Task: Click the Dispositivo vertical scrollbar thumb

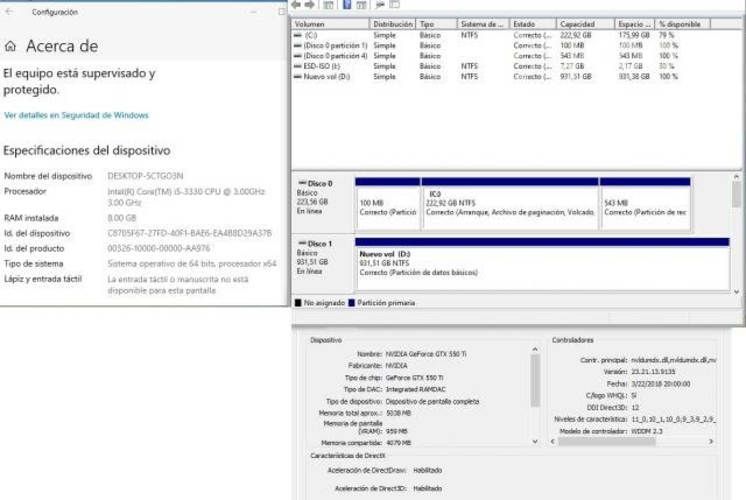Action: point(535,381)
